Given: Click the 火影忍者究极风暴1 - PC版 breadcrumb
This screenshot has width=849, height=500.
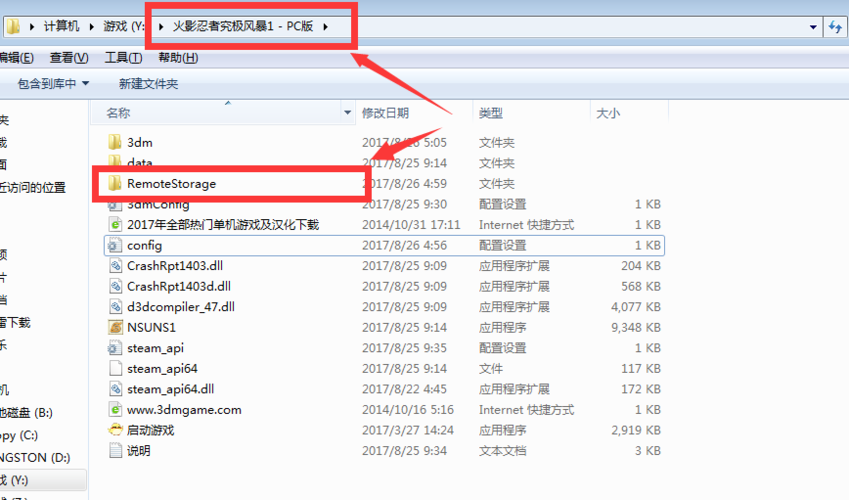Looking at the screenshot, I should click(243, 27).
